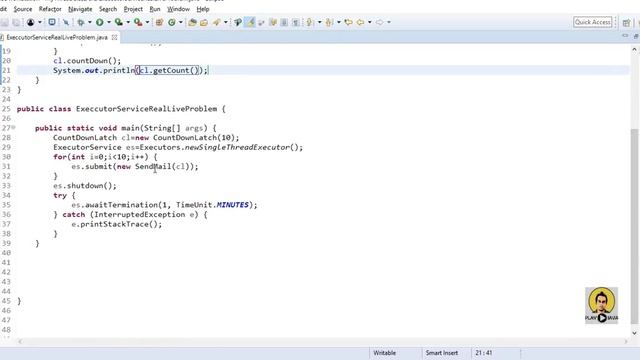Close the ExeccutorServiceRealLiveProblem.java tab
Image resolution: width=640 pixels, height=360 pixels.
tap(114, 37)
